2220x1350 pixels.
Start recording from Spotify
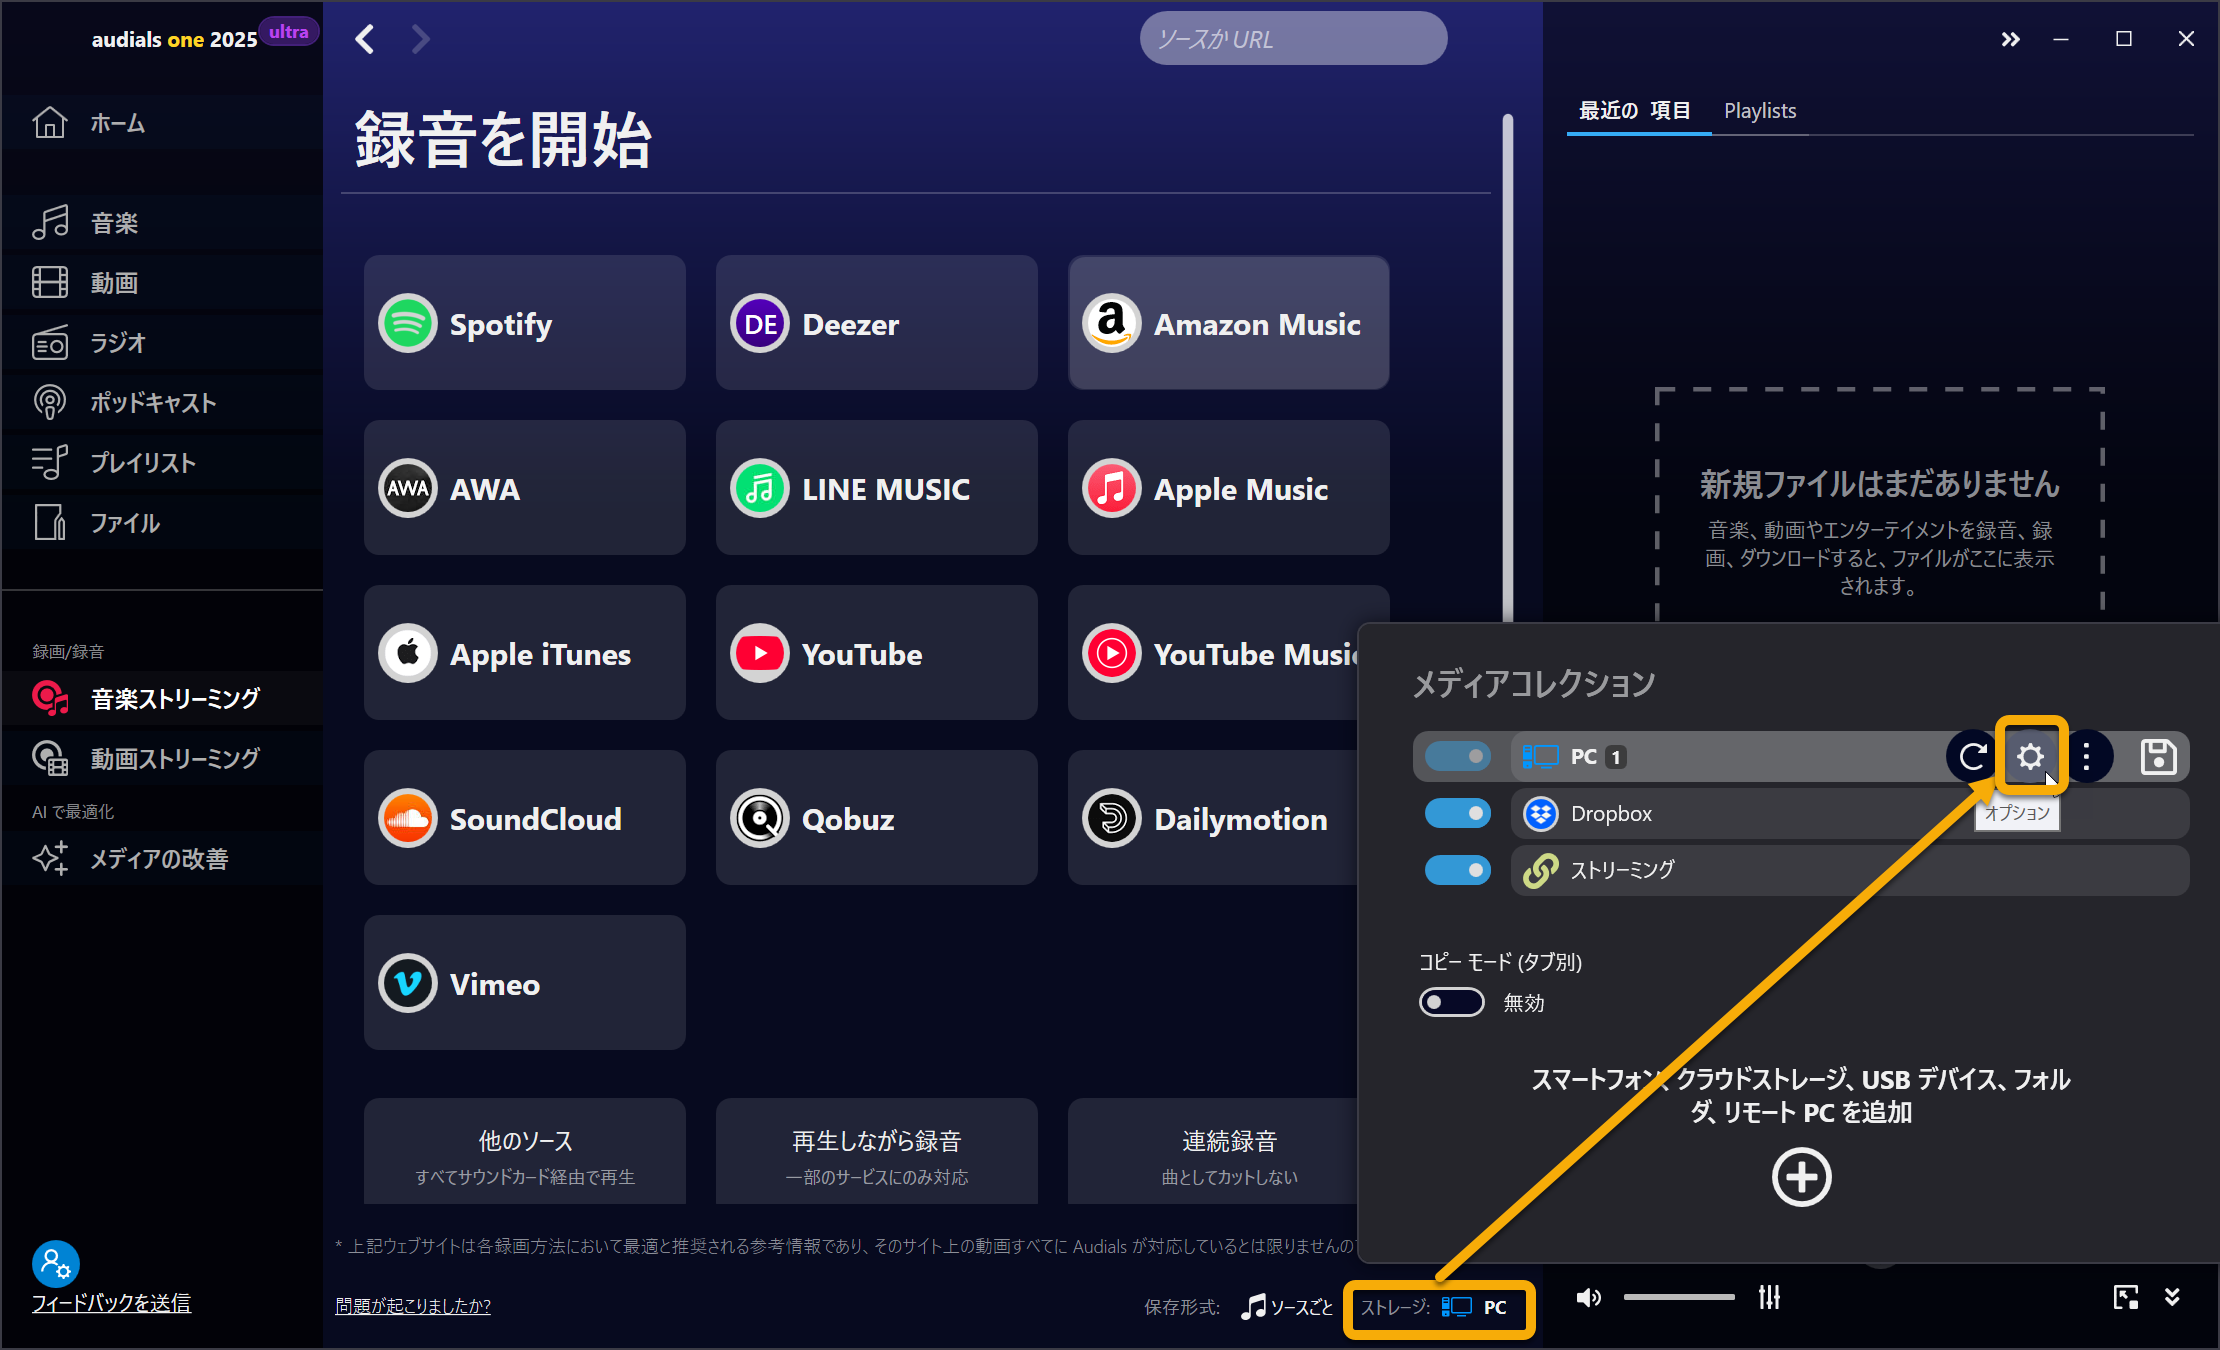[525, 323]
